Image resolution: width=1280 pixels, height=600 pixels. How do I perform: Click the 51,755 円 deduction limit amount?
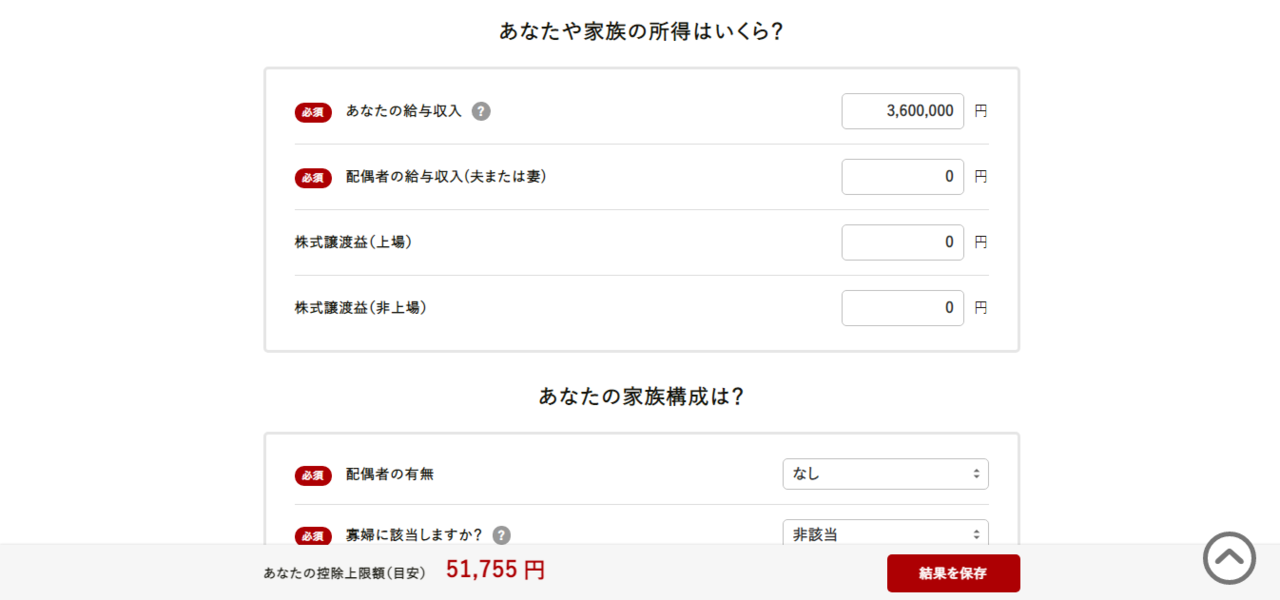coord(496,570)
